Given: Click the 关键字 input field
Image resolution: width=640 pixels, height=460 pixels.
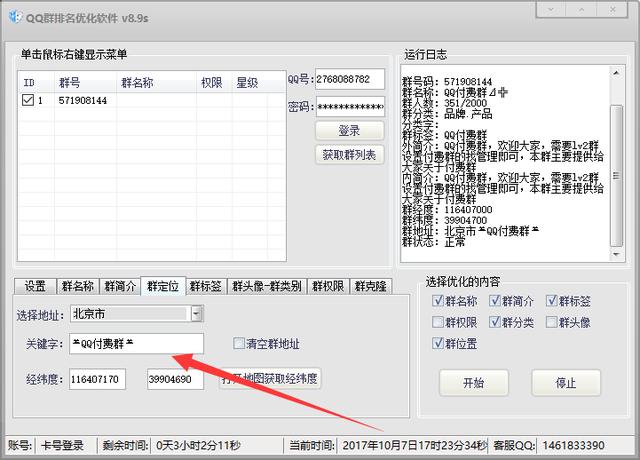Looking at the screenshot, I should [136, 344].
